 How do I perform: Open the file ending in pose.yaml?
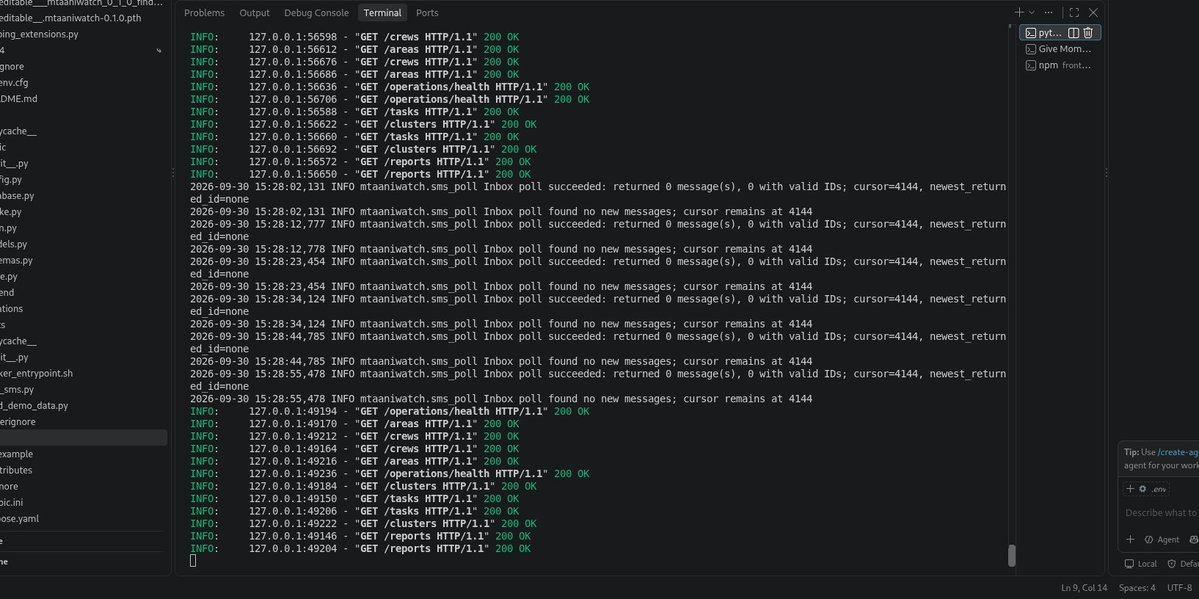[83, 519]
